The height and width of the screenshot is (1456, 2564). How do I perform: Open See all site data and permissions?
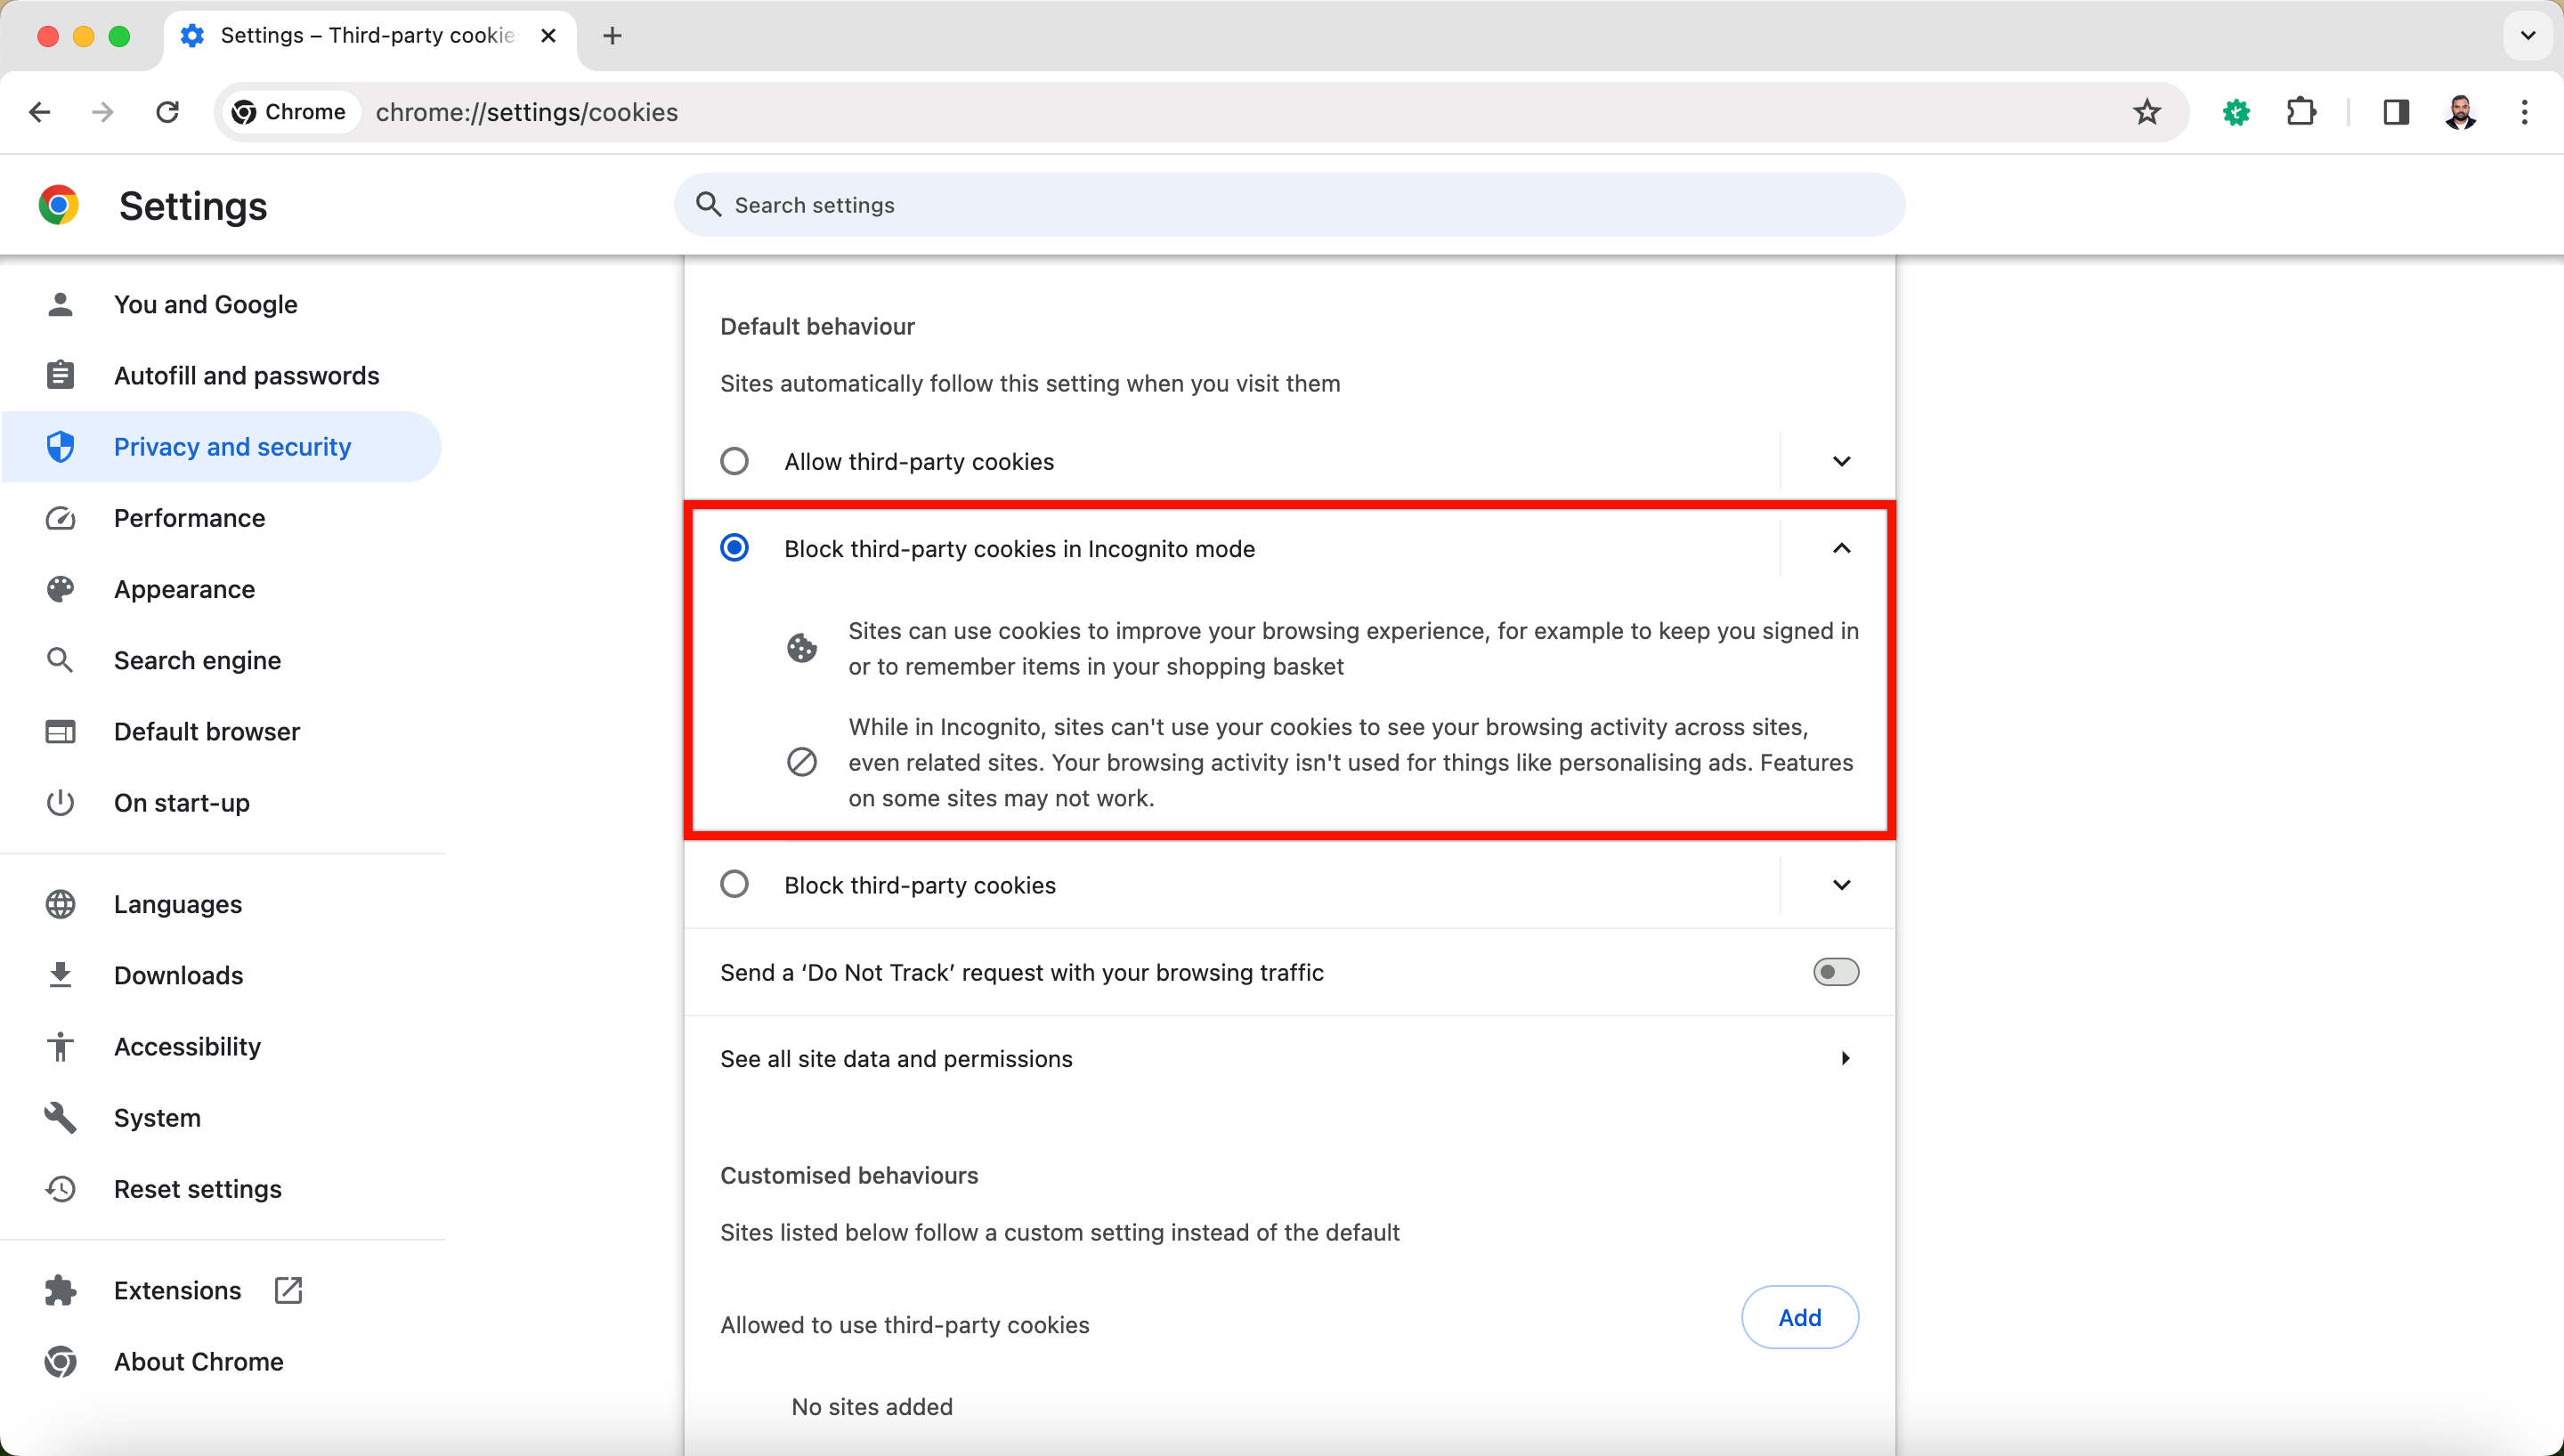coord(1288,1058)
